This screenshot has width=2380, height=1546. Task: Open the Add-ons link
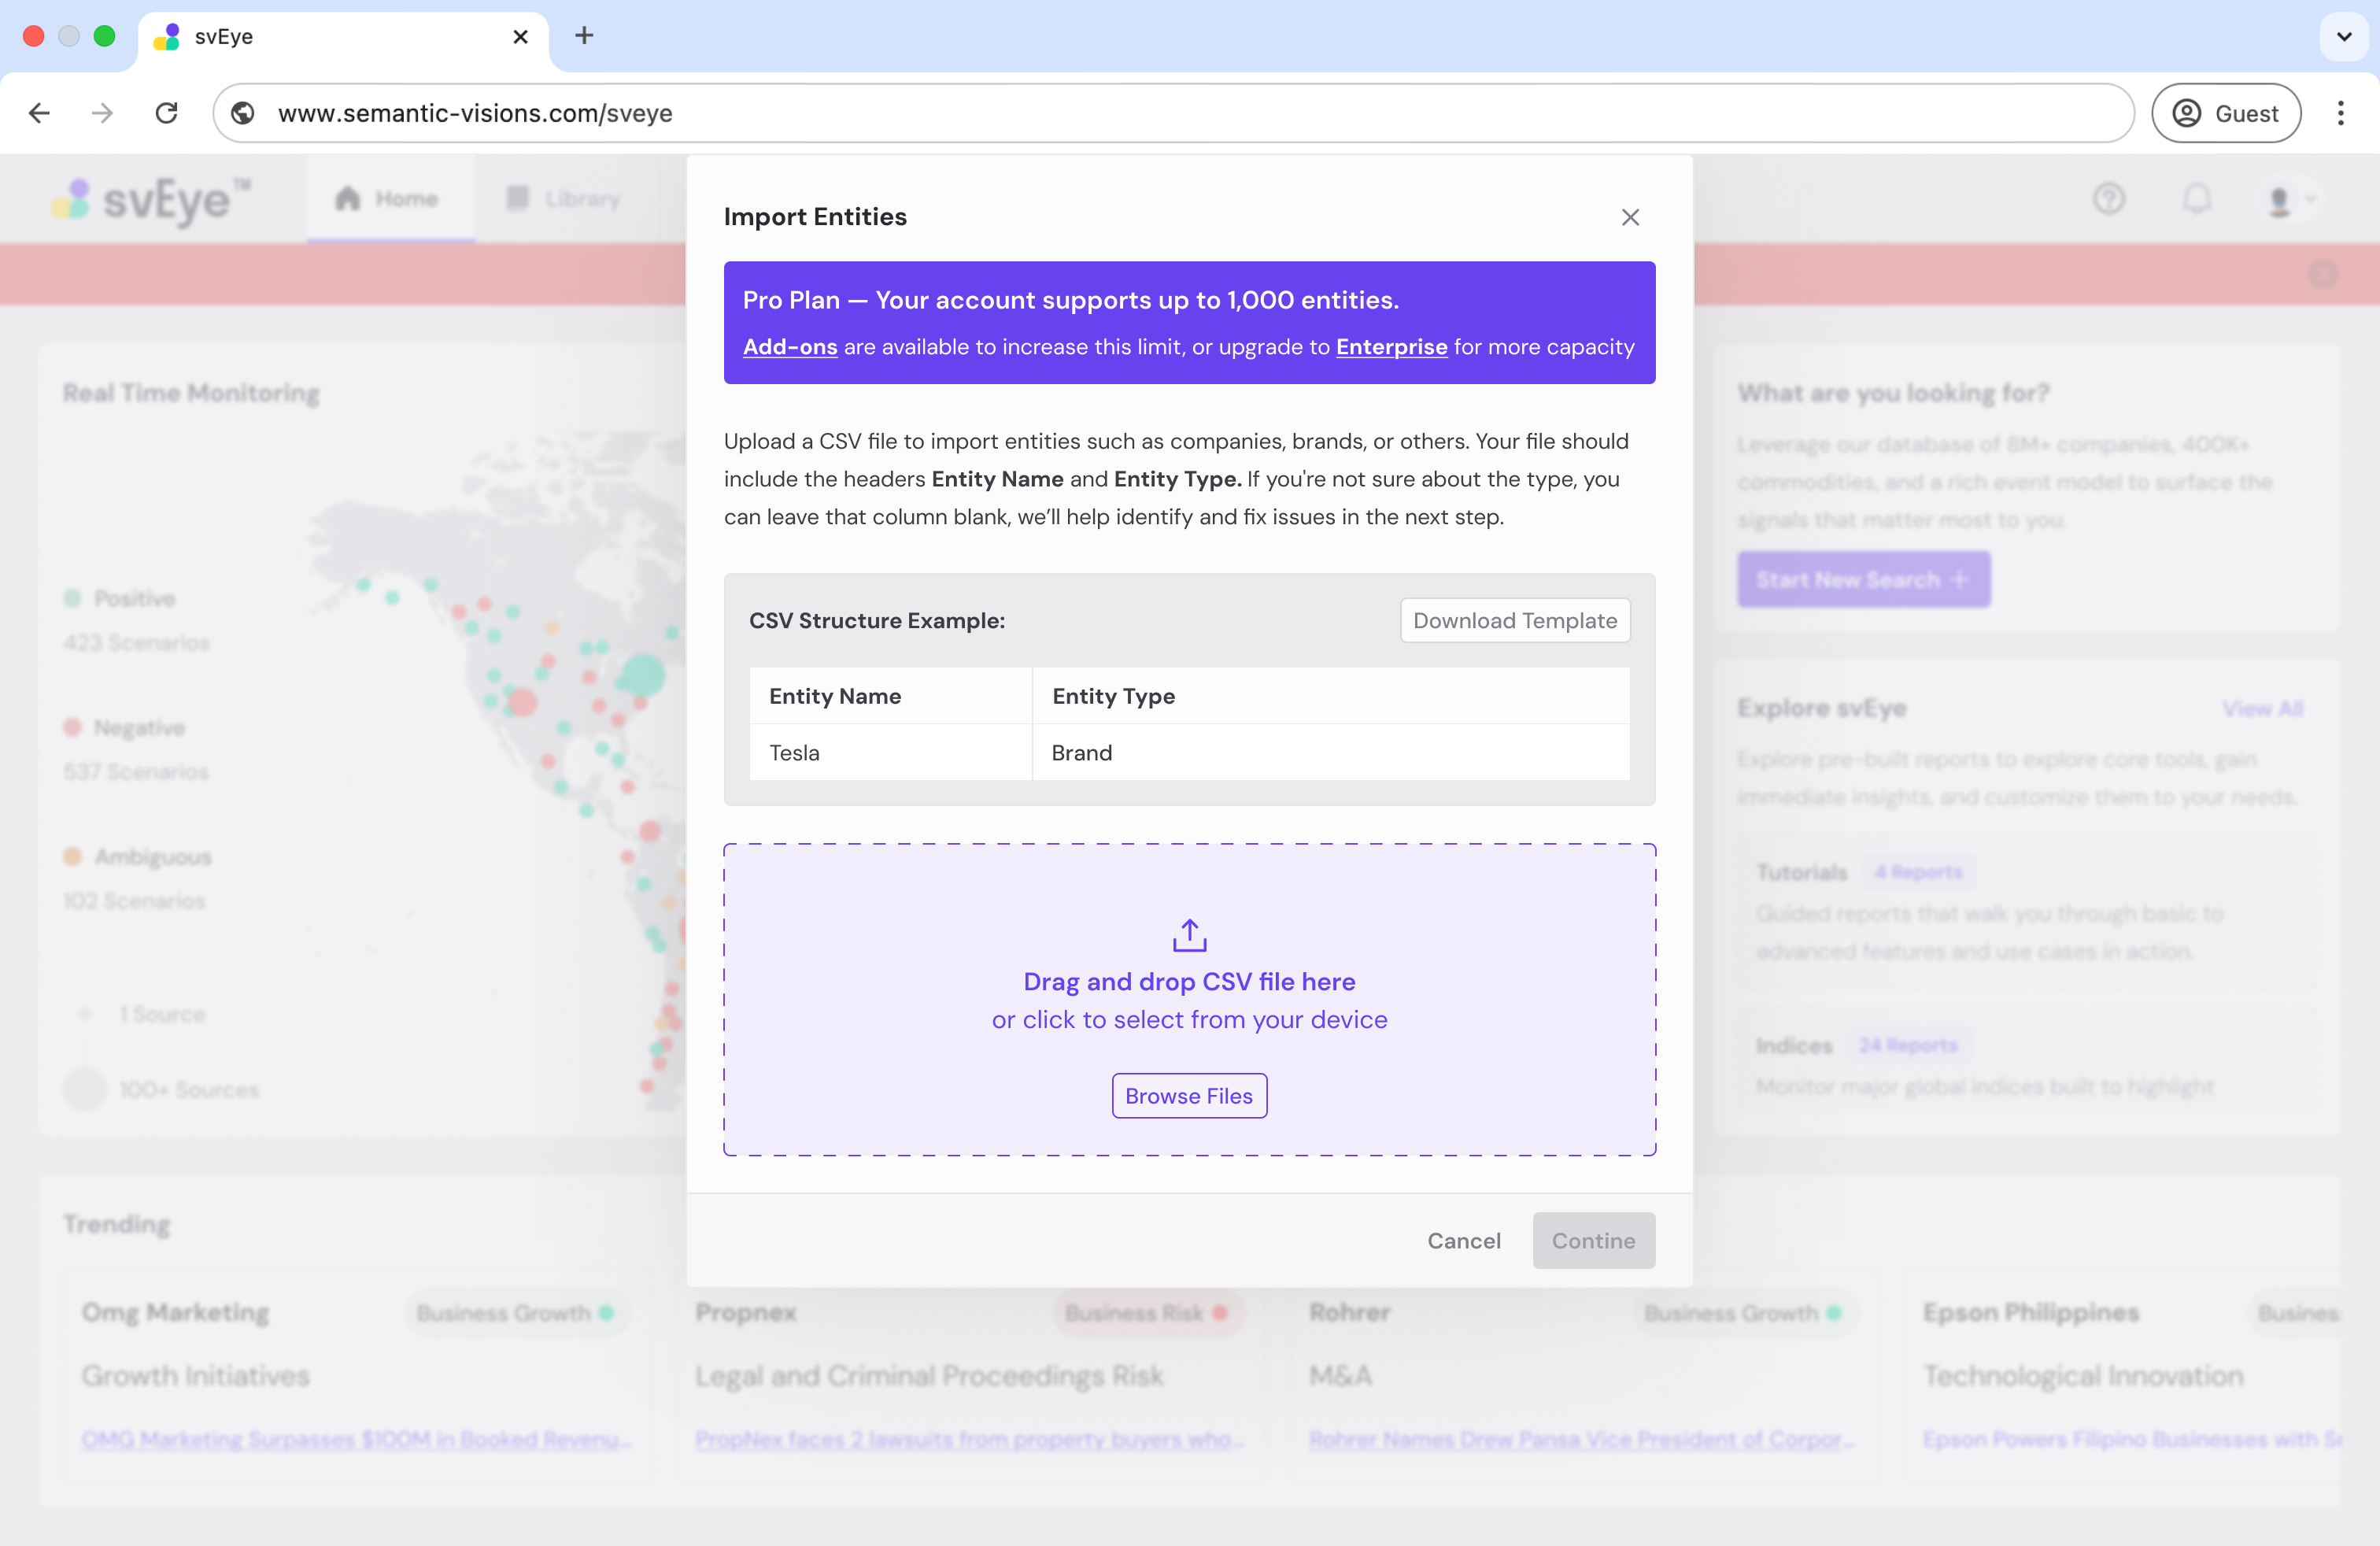click(x=789, y=347)
